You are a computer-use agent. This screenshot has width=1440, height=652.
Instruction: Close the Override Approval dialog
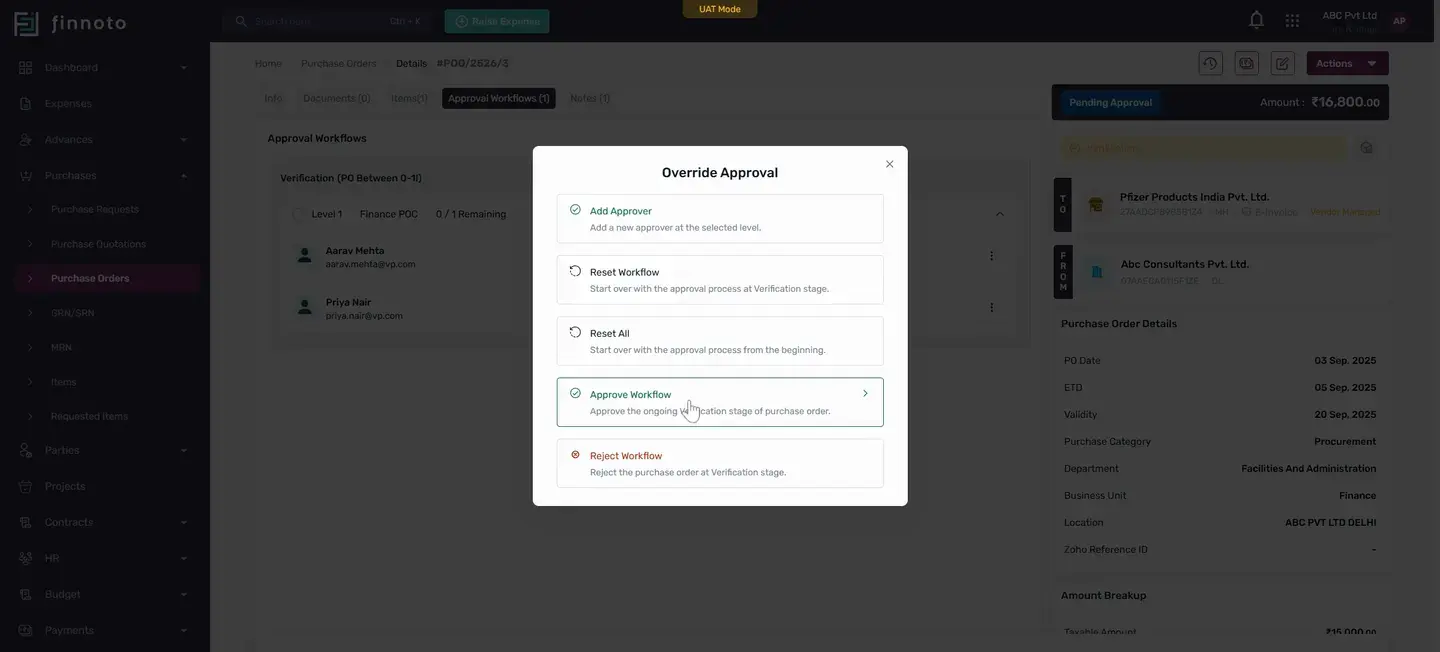889,164
